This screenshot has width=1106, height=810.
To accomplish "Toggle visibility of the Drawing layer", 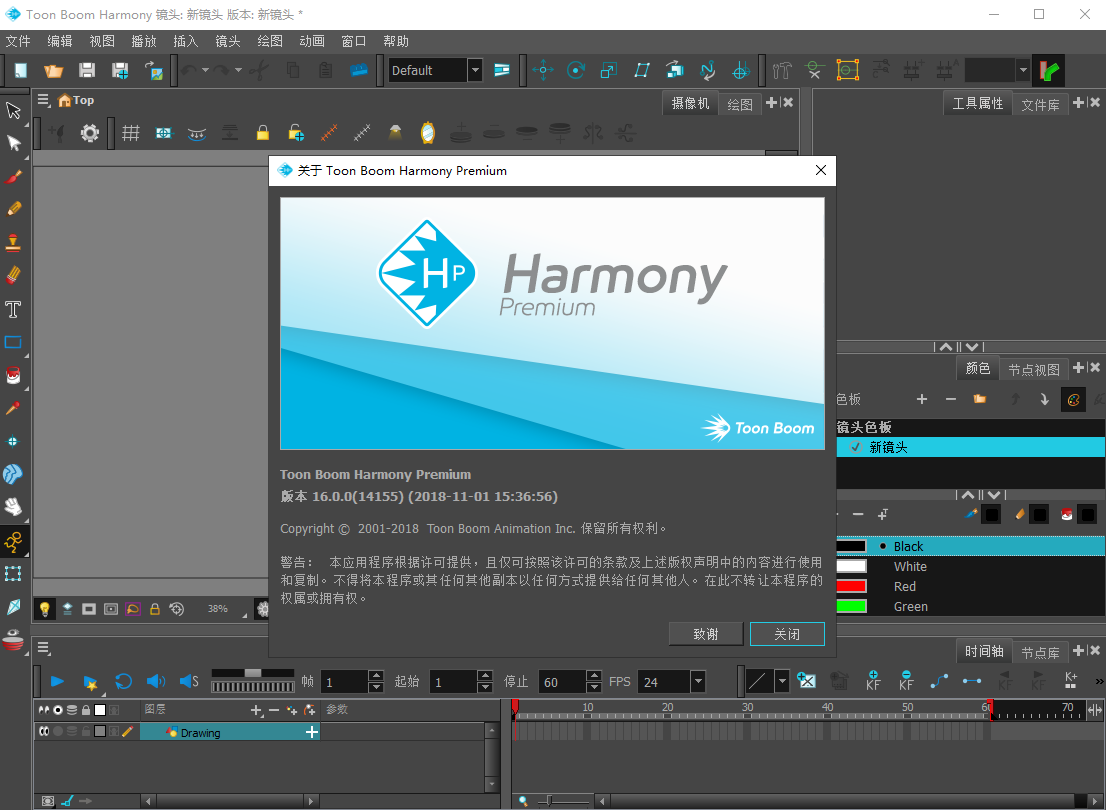I will [x=43, y=732].
